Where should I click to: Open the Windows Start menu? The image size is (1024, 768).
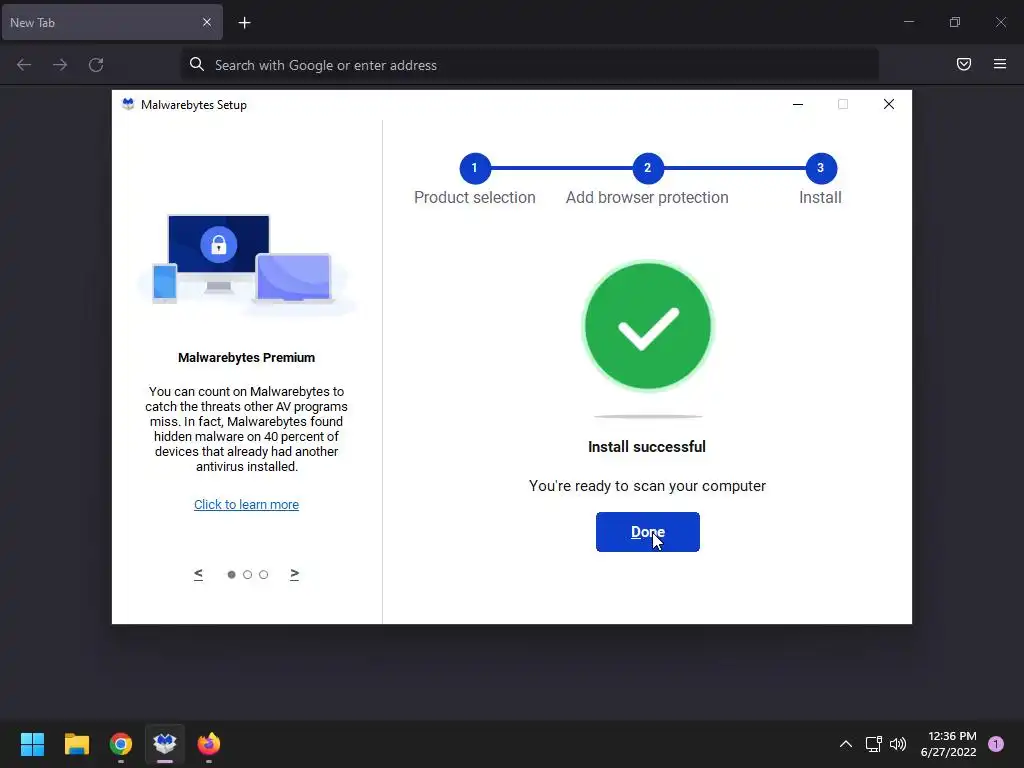coord(32,744)
